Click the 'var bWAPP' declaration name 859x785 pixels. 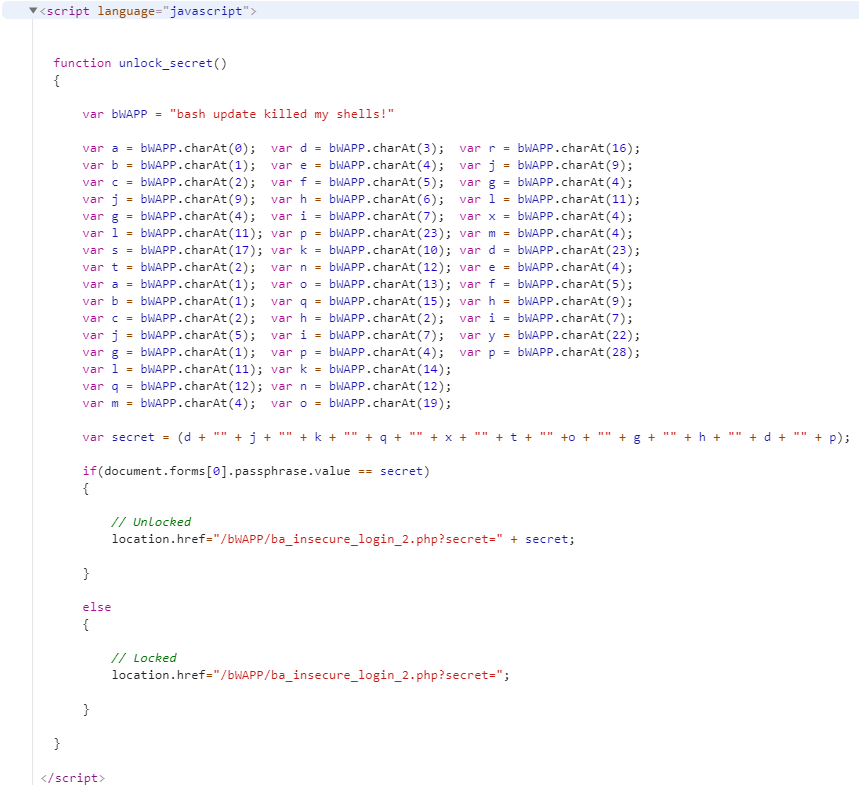click(129, 114)
